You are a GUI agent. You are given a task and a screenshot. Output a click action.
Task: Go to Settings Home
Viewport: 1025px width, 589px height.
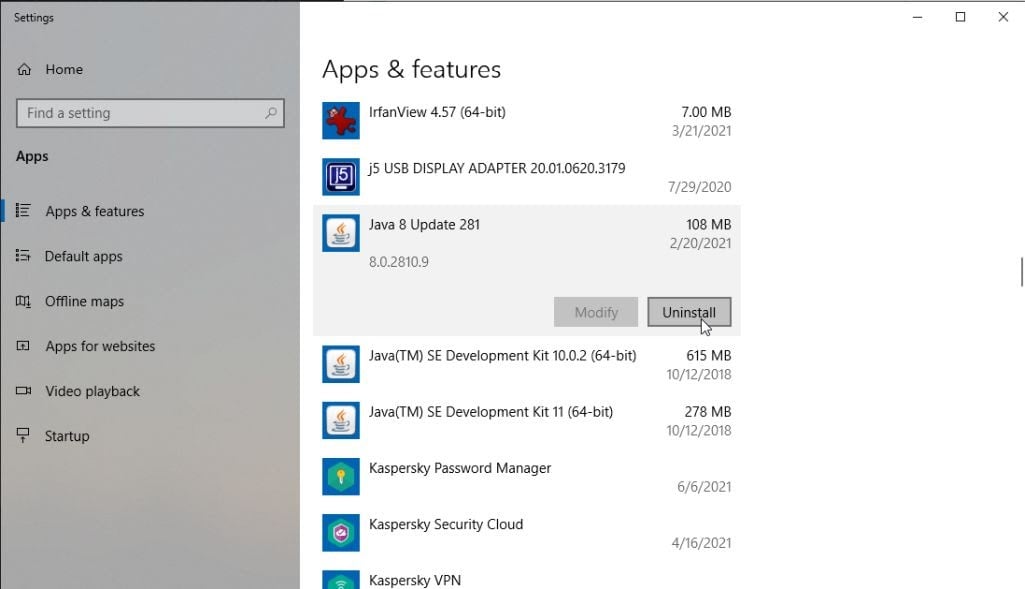63,69
